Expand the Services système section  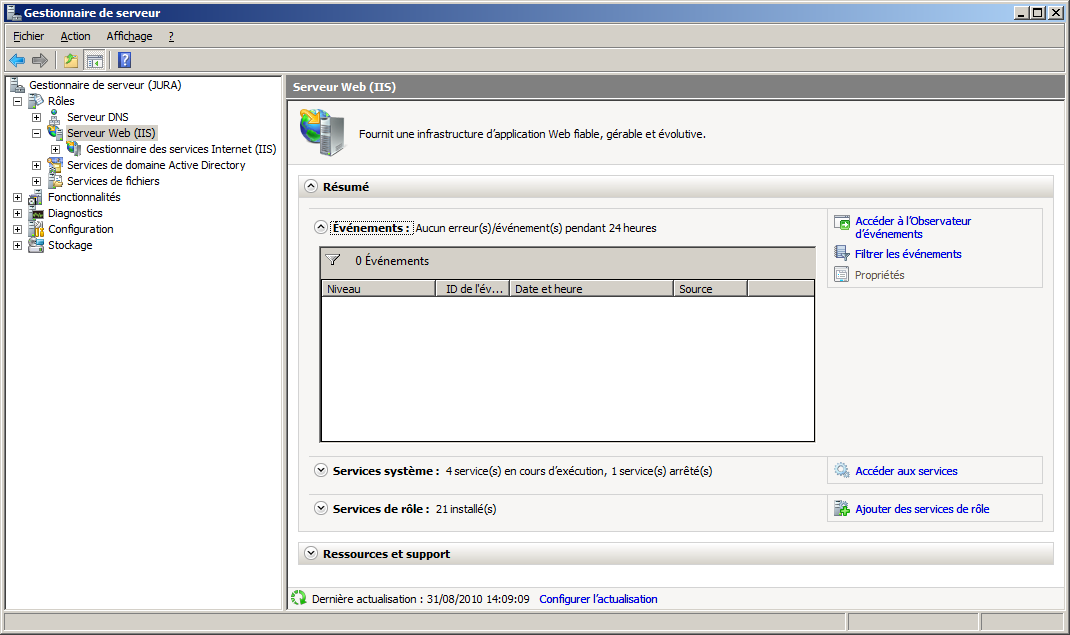(x=321, y=470)
